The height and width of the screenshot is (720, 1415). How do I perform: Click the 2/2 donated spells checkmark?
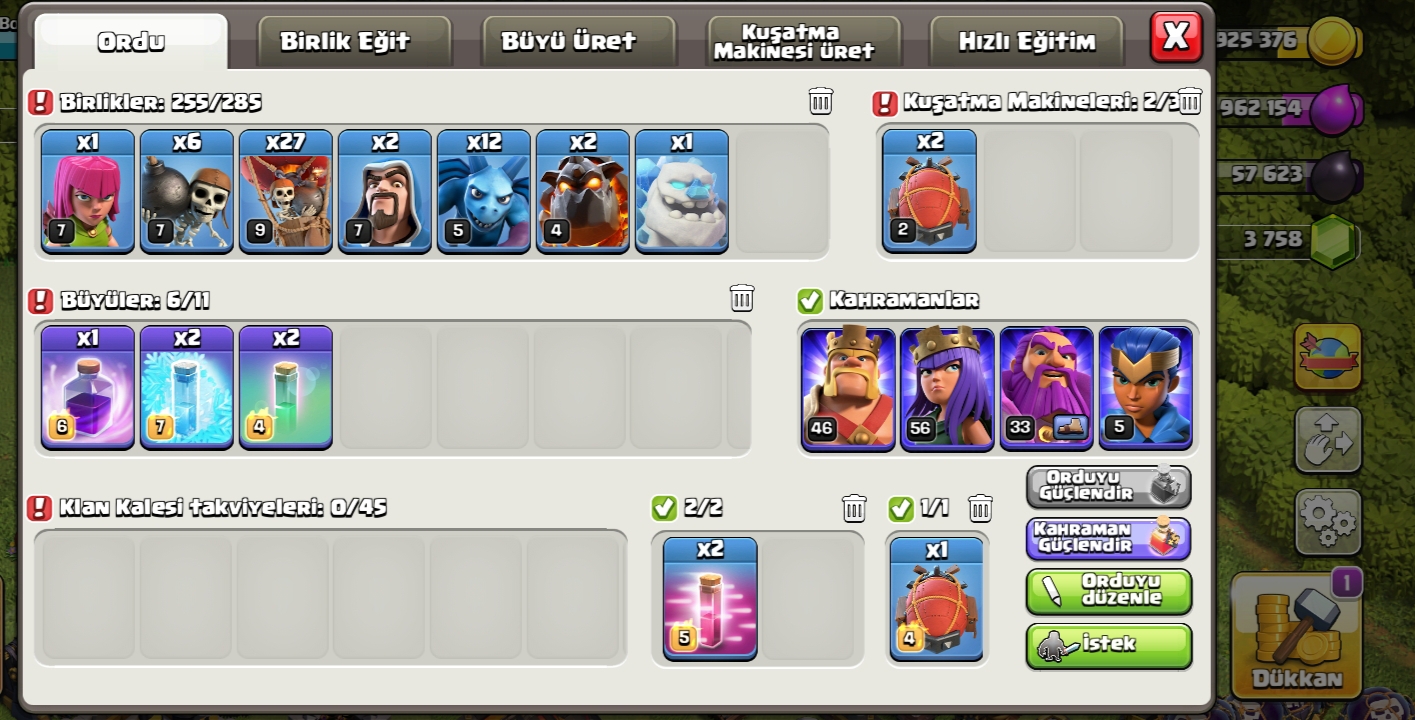(664, 508)
